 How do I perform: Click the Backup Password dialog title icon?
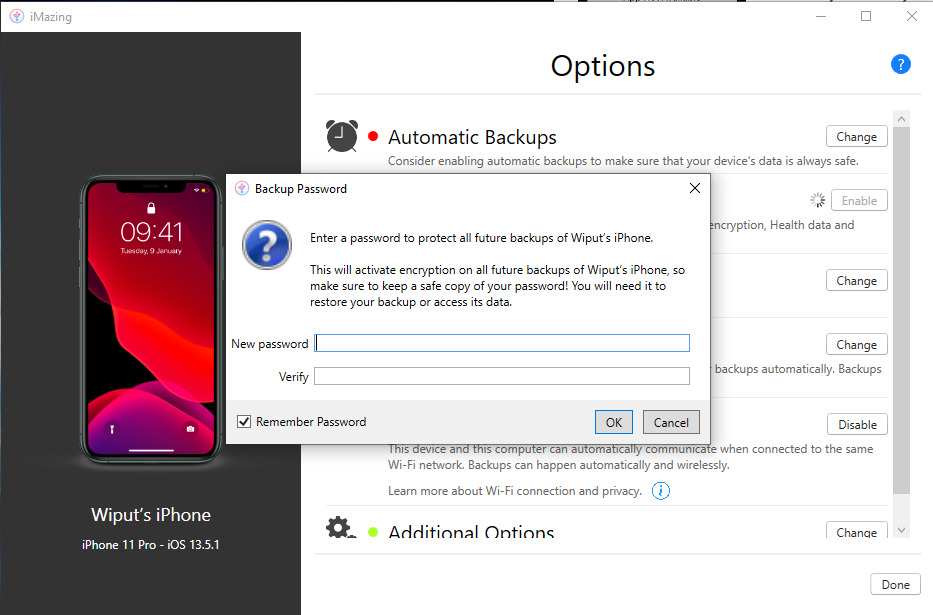(242, 189)
